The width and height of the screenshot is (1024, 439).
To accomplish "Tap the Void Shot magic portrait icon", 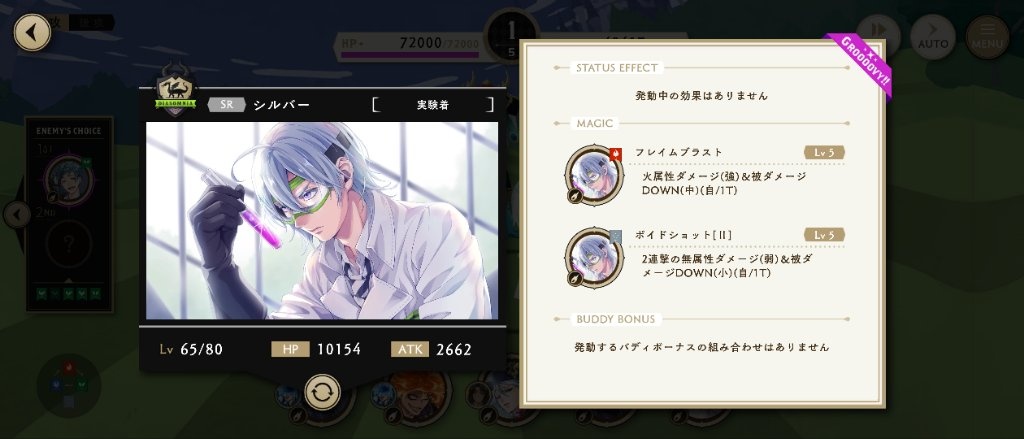I will pos(594,257).
